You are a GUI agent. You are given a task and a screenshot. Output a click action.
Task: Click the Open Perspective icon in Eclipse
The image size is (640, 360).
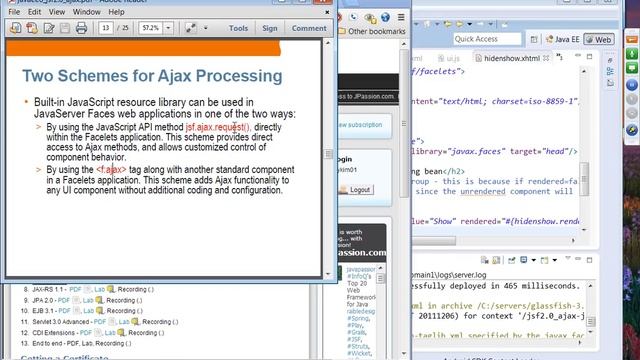pyautogui.click(x=534, y=39)
